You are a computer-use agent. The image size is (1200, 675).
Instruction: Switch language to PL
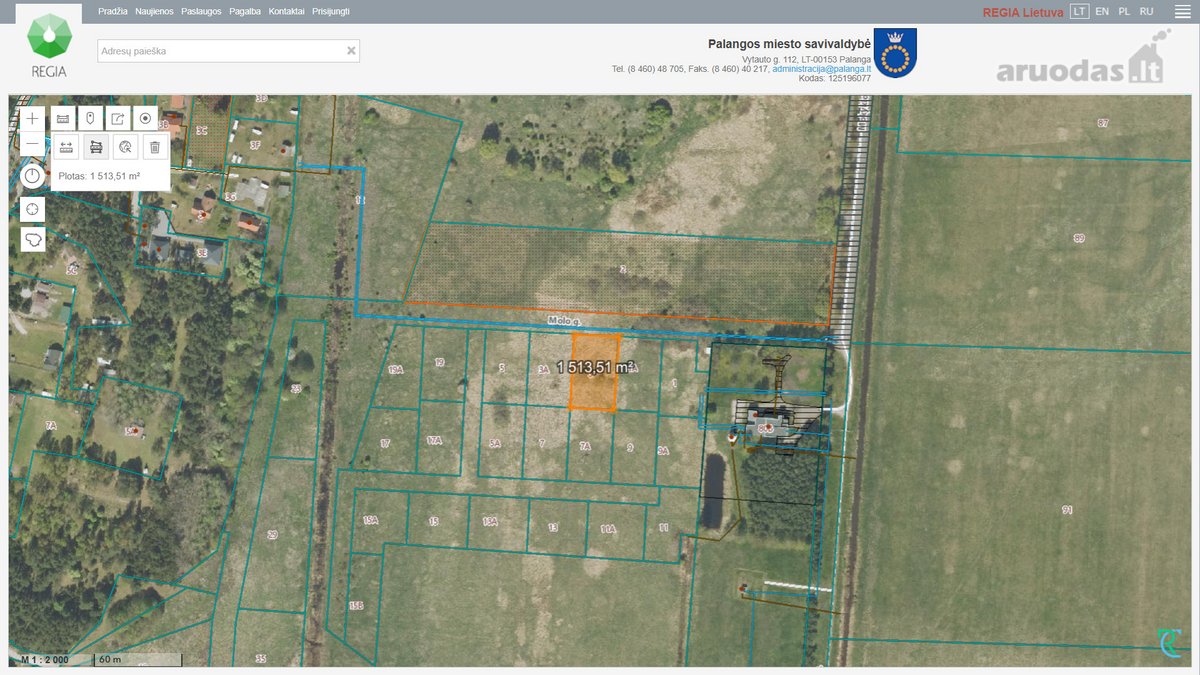tap(1124, 11)
